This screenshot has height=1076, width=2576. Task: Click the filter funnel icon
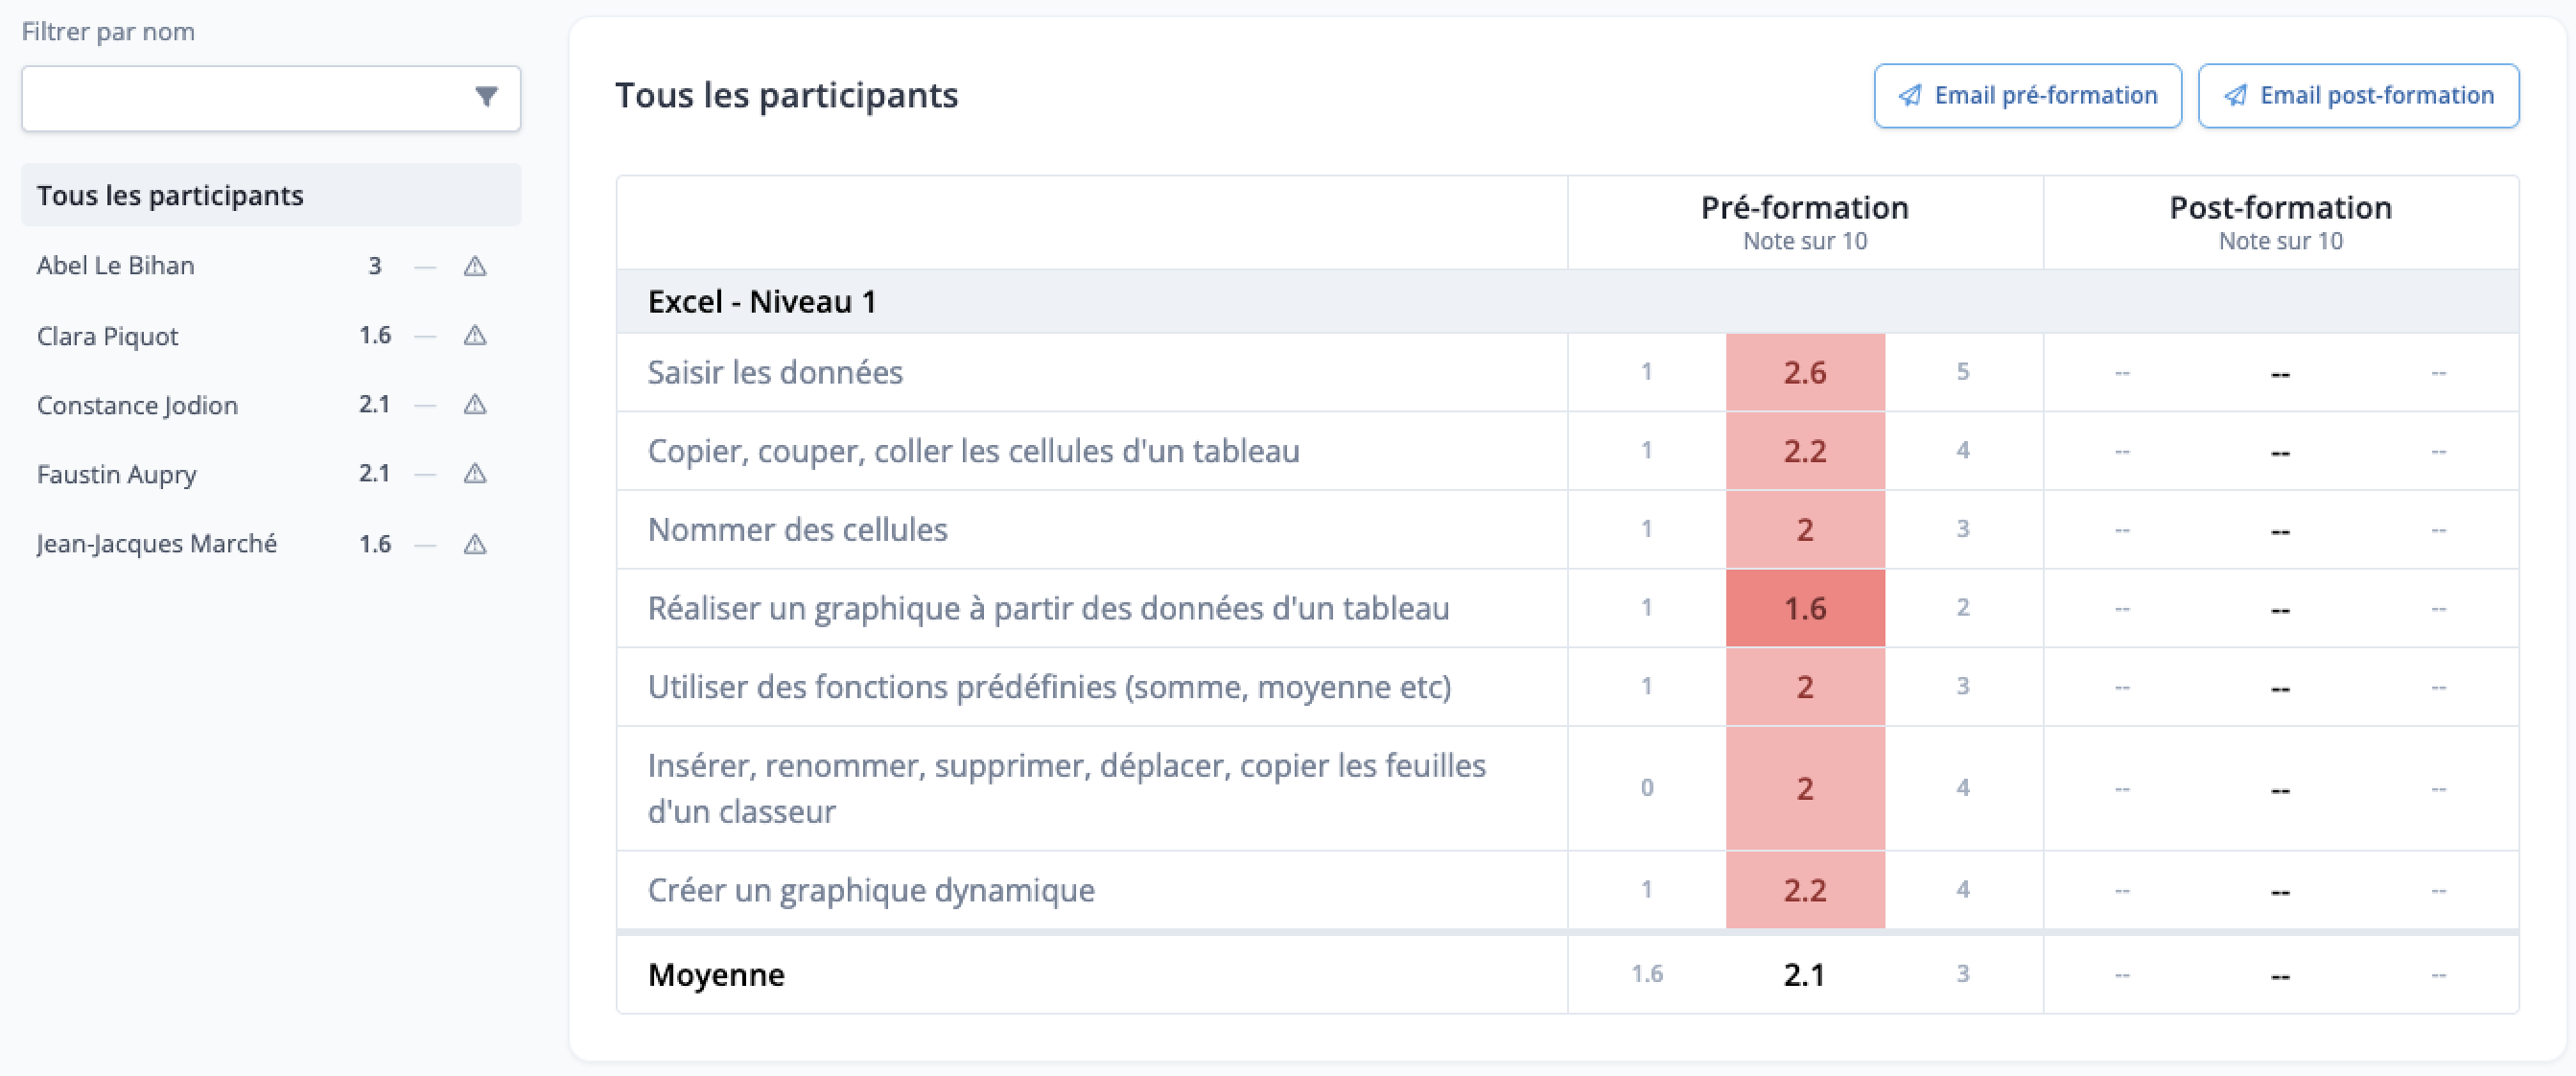pos(486,97)
